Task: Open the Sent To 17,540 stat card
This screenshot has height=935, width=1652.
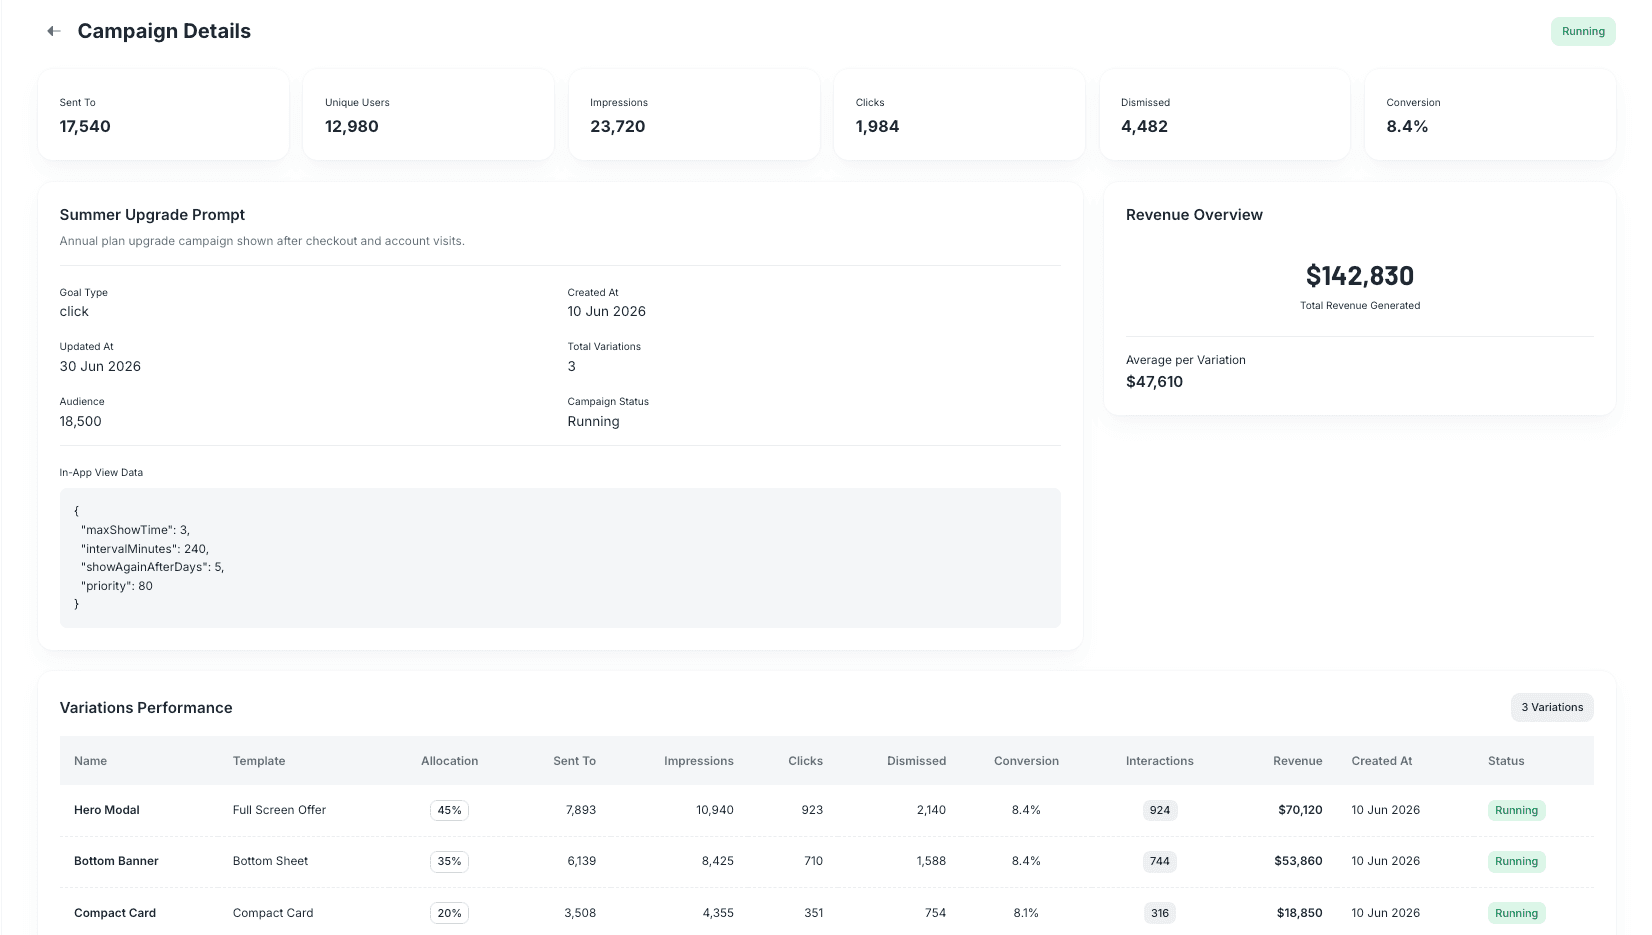Action: 164,115
